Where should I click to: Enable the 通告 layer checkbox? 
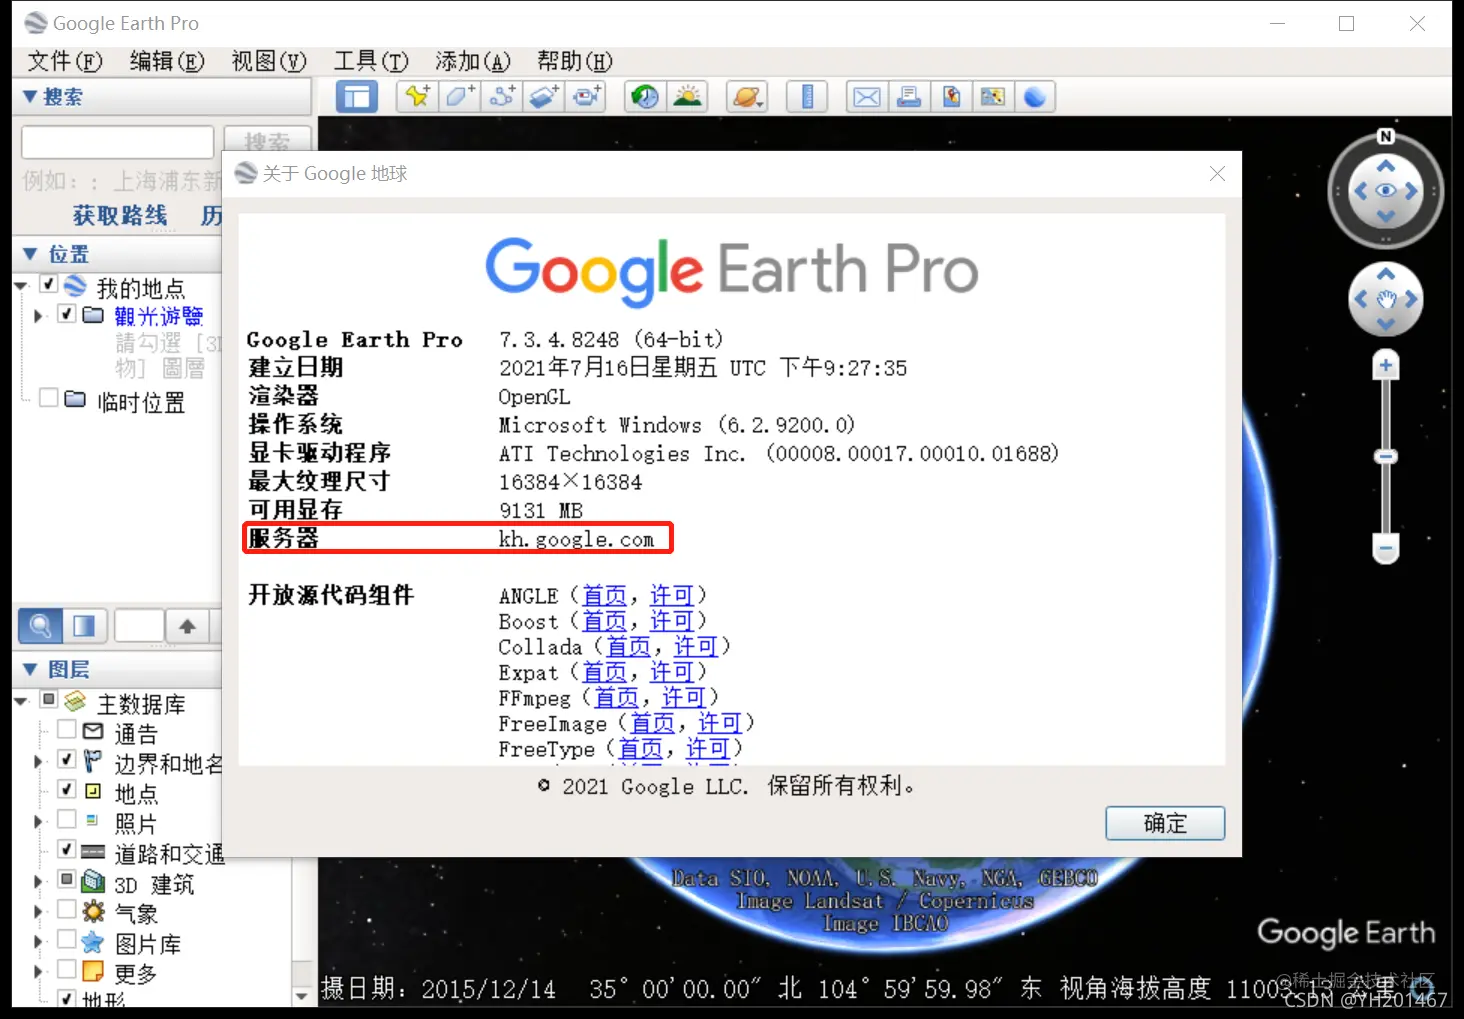(67, 729)
